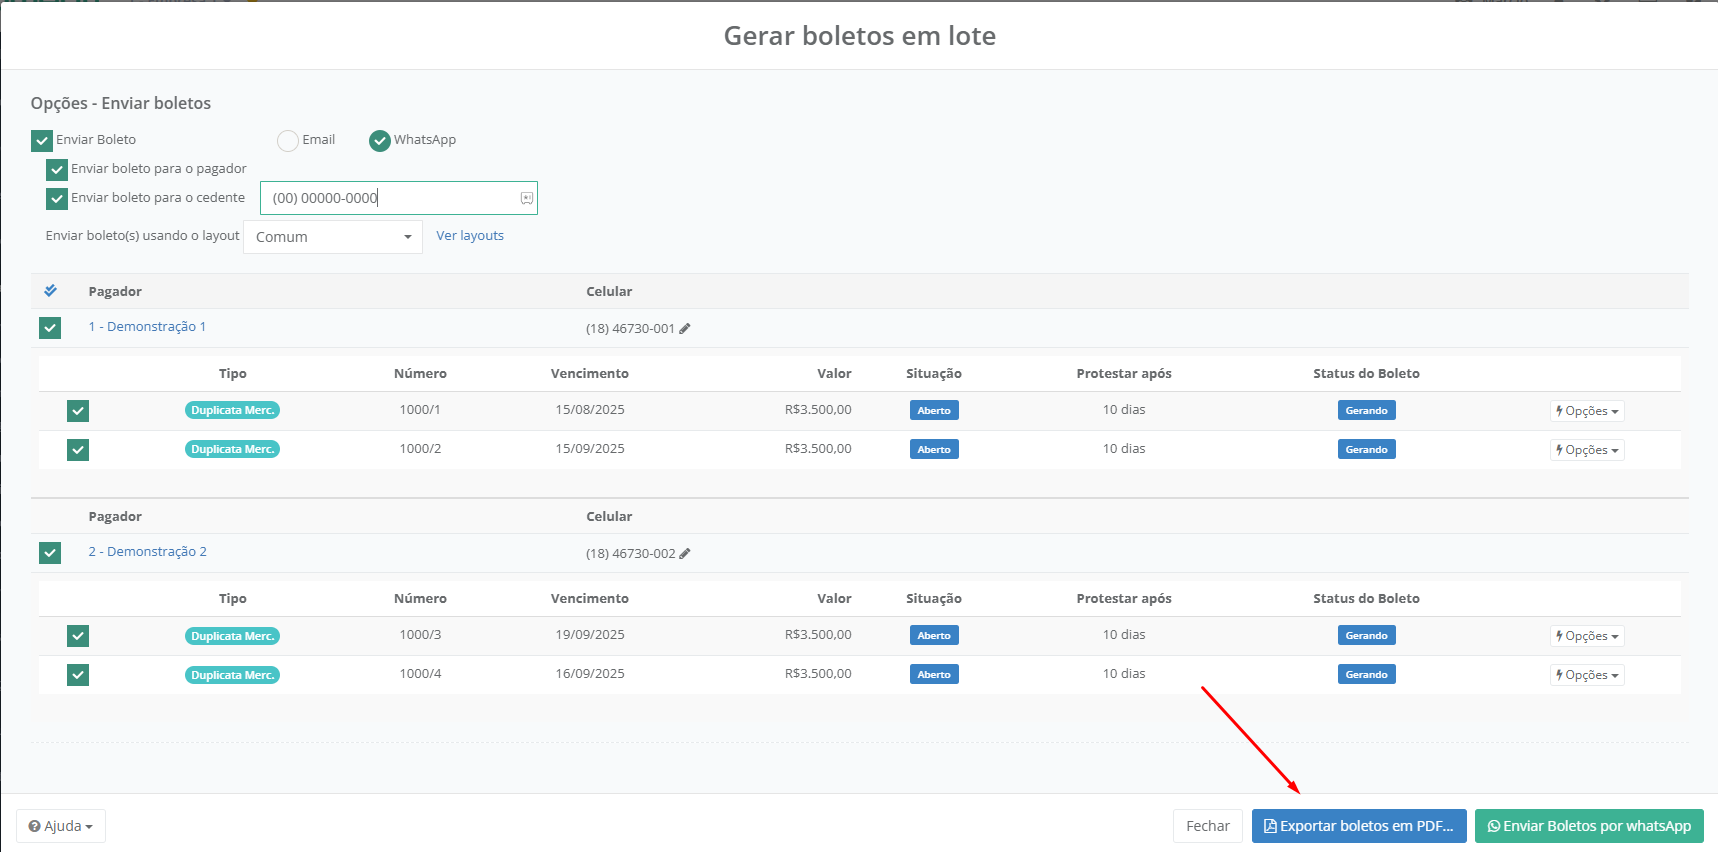Viewport: 1718px width, 852px height.
Task: Click the Gerando status badge for boleto 1000/1
Action: 1366,411
